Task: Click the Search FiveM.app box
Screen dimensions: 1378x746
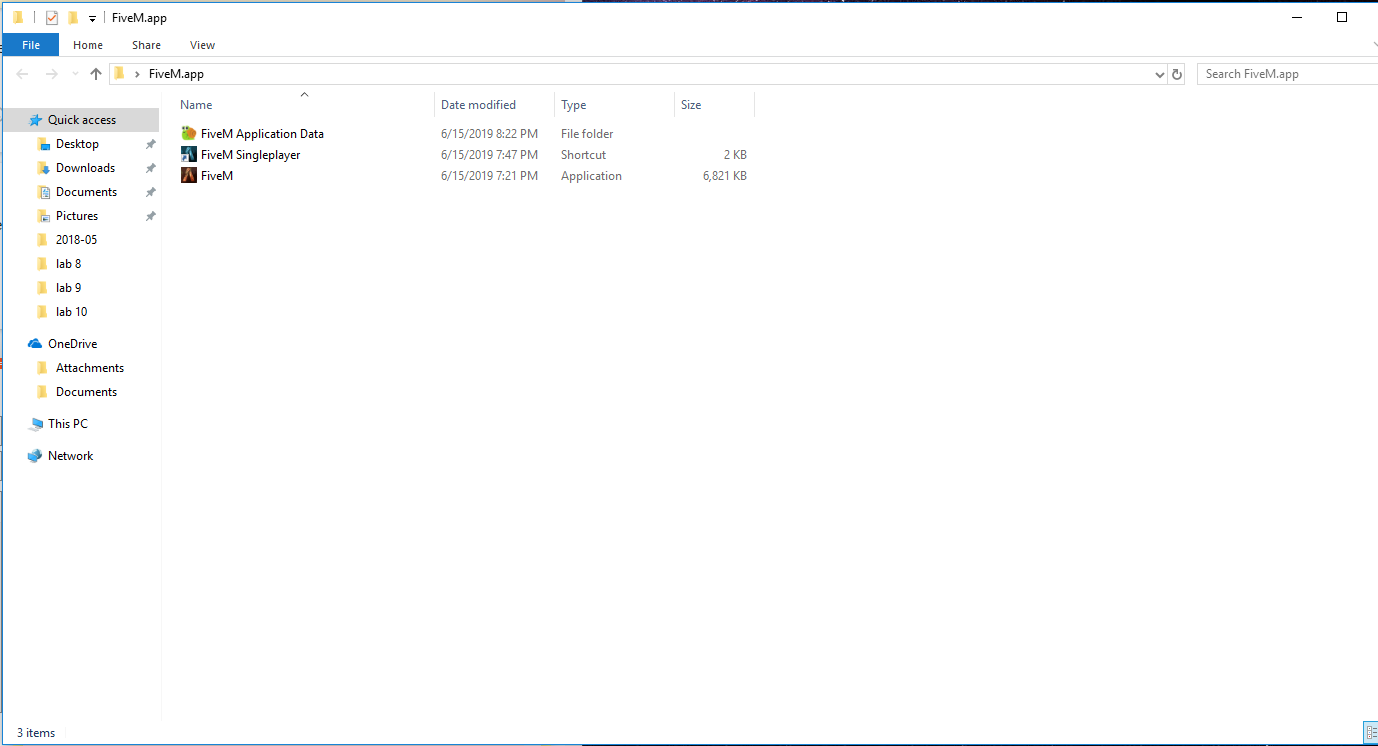Action: 1287,74
